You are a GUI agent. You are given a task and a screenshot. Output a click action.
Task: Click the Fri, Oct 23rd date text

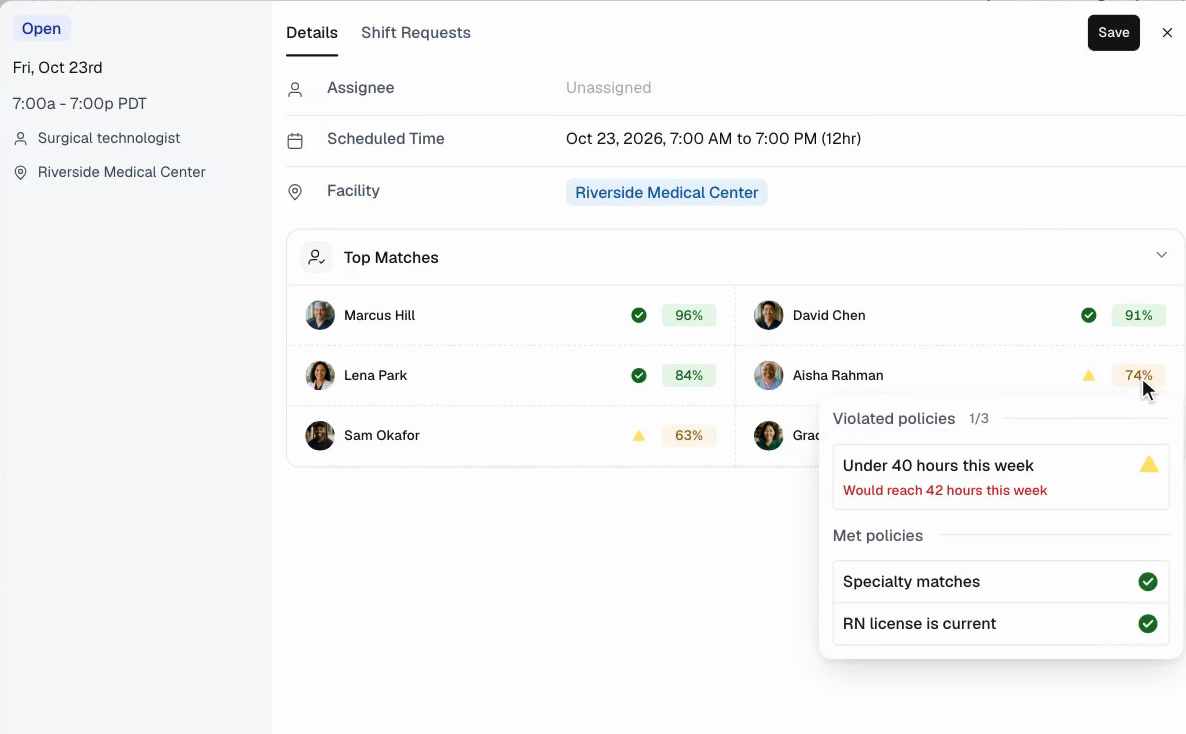coord(57,67)
